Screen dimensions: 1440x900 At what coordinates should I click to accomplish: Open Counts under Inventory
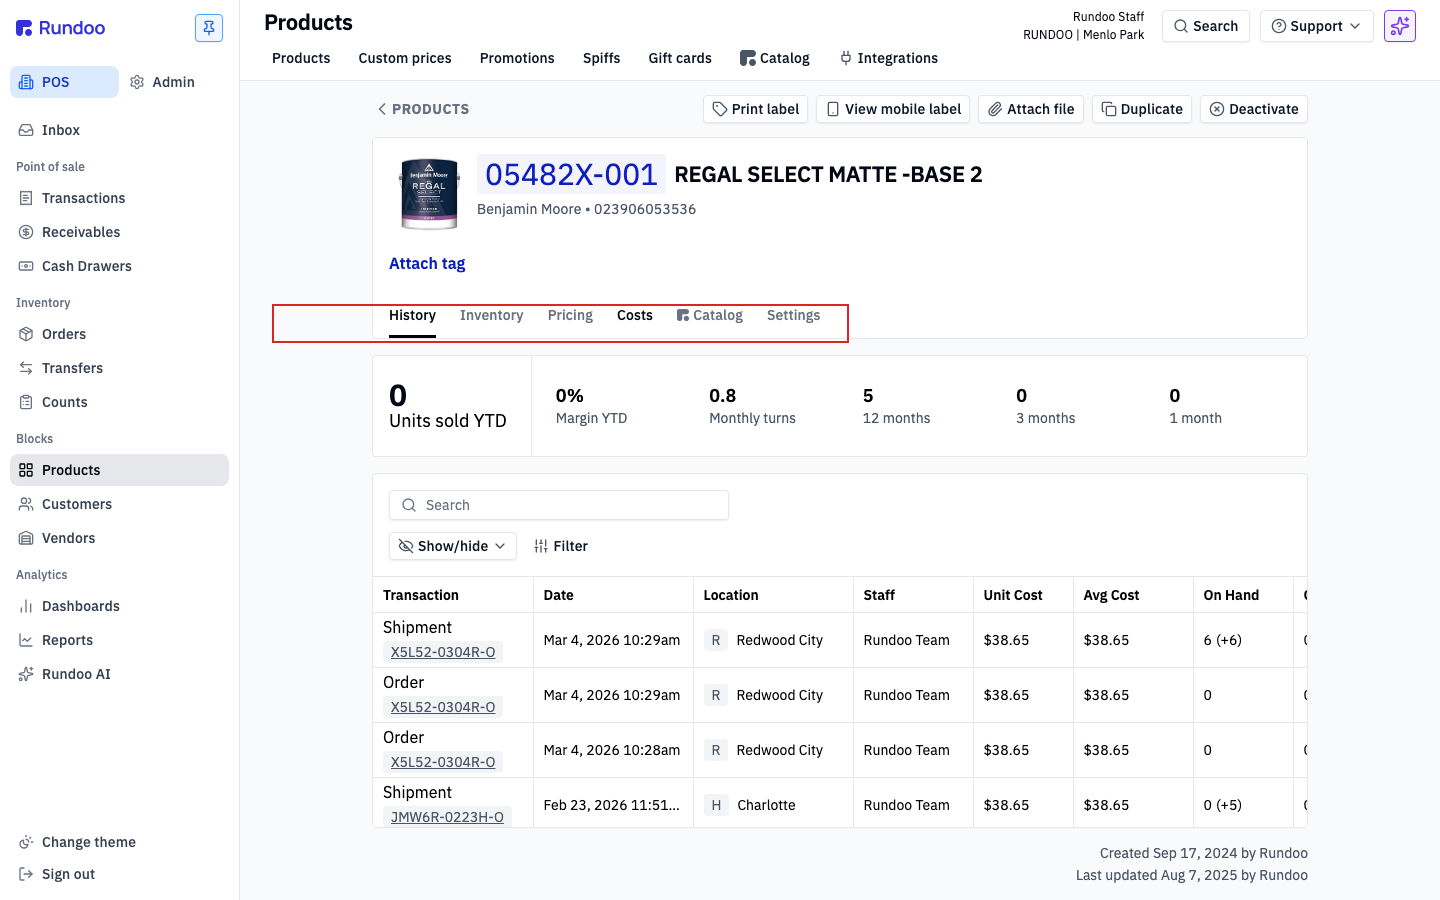tap(119, 402)
